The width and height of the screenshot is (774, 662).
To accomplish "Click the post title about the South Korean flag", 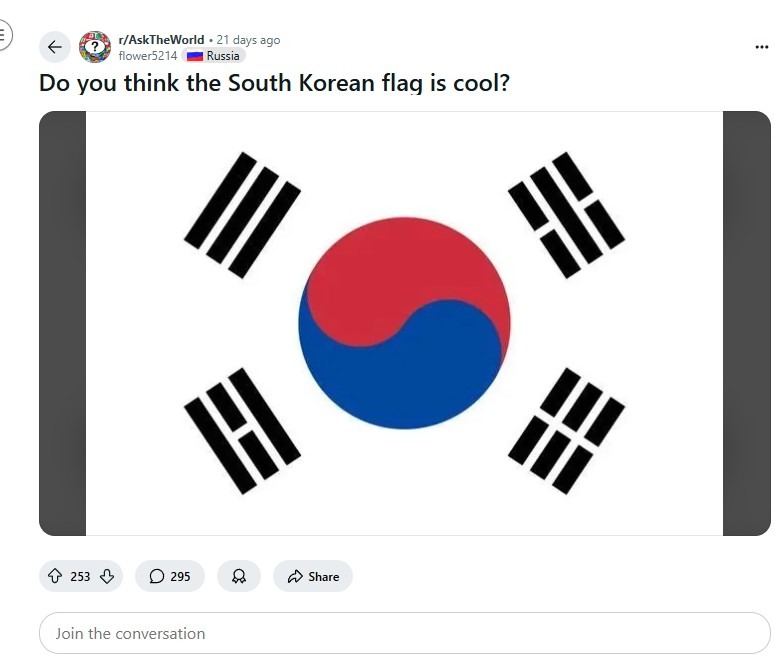I will [x=274, y=82].
